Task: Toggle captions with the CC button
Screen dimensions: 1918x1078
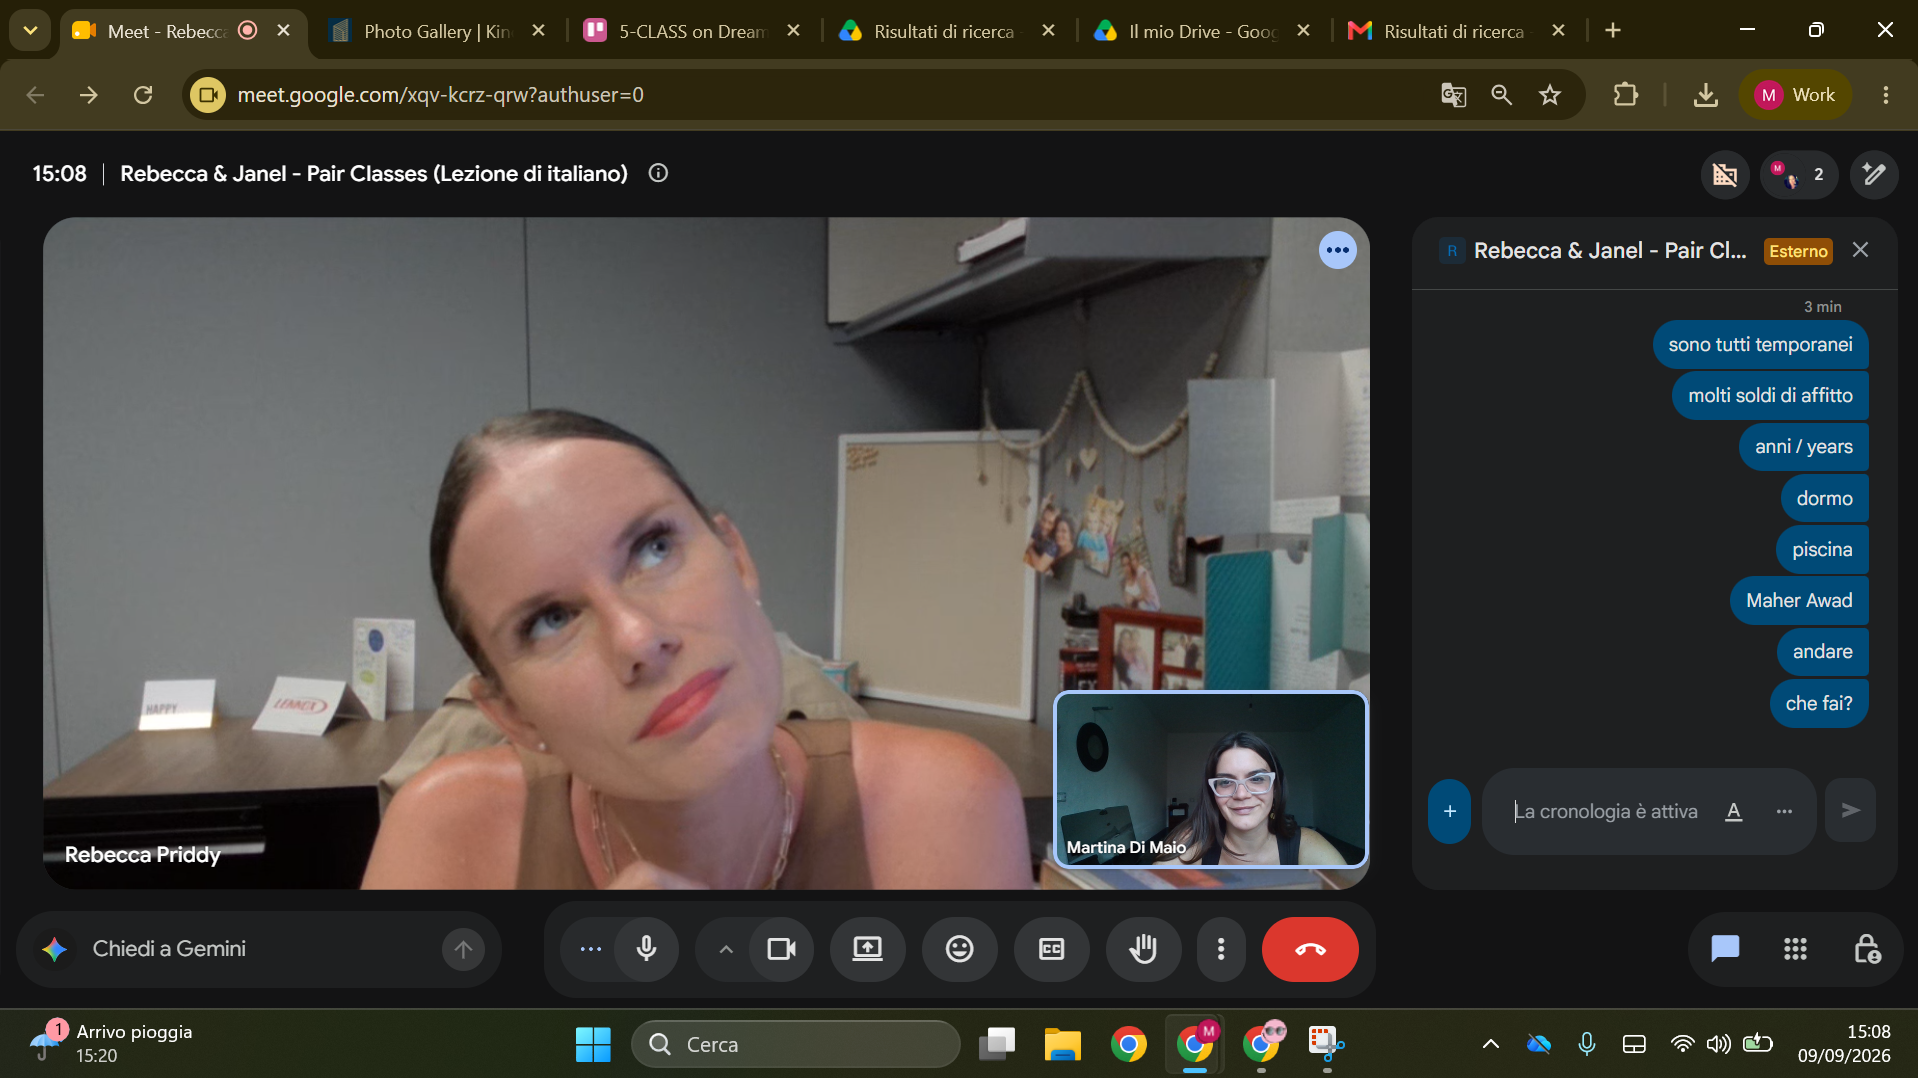Action: tap(1051, 949)
